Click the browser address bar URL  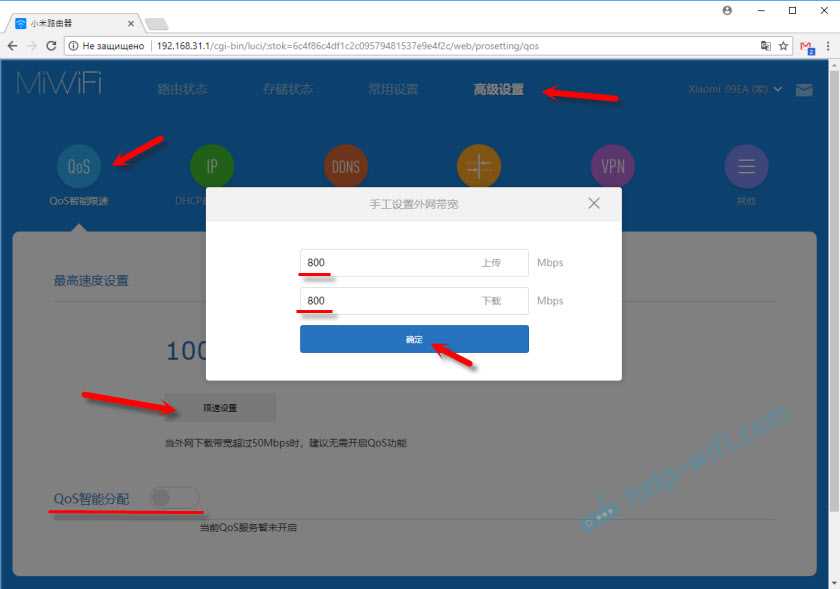(x=348, y=46)
